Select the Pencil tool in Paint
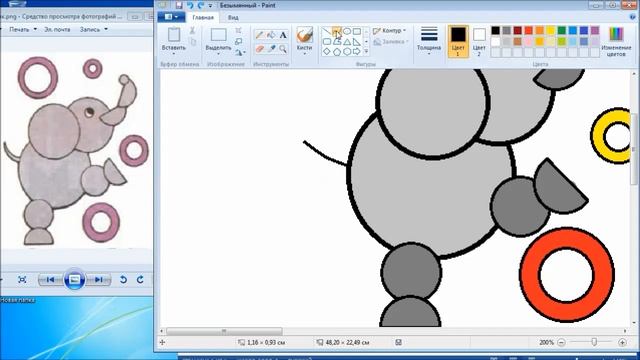The height and width of the screenshot is (360, 640). (x=260, y=35)
